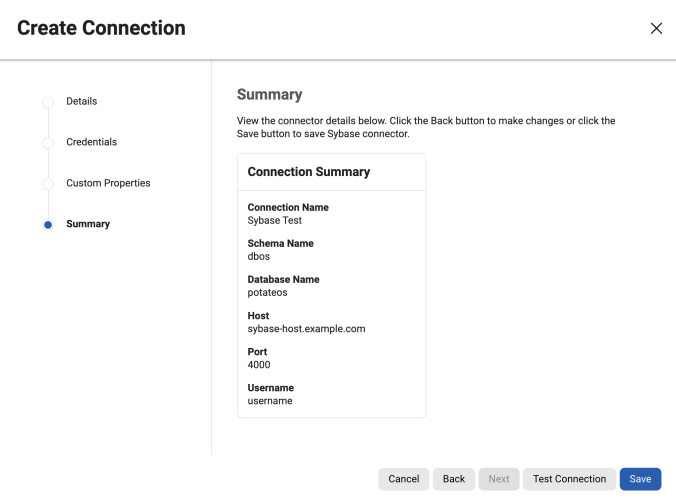The image size is (676, 500).
Task: Select the Summary step label
Action: click(x=88, y=224)
